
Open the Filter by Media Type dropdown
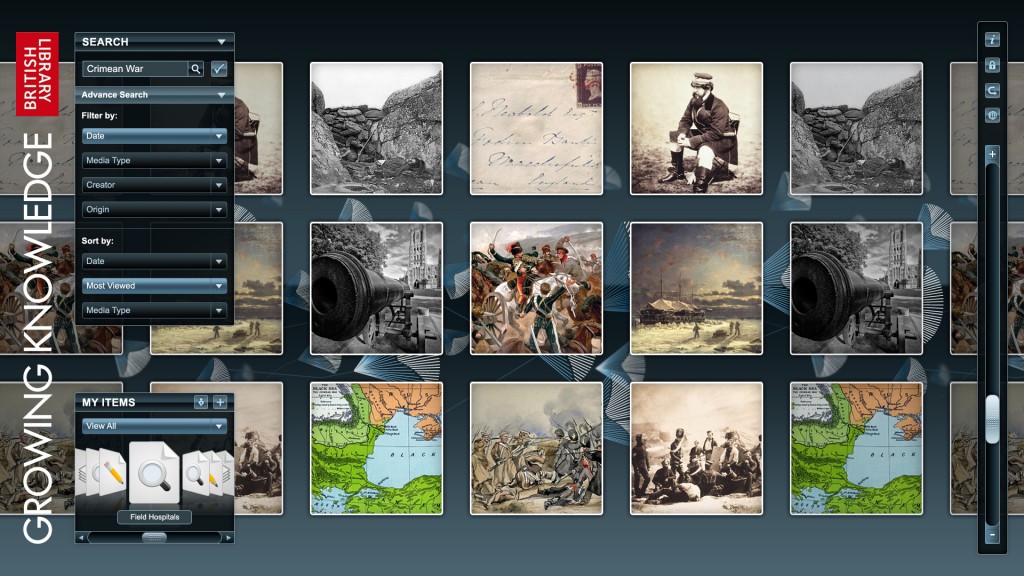[154, 161]
